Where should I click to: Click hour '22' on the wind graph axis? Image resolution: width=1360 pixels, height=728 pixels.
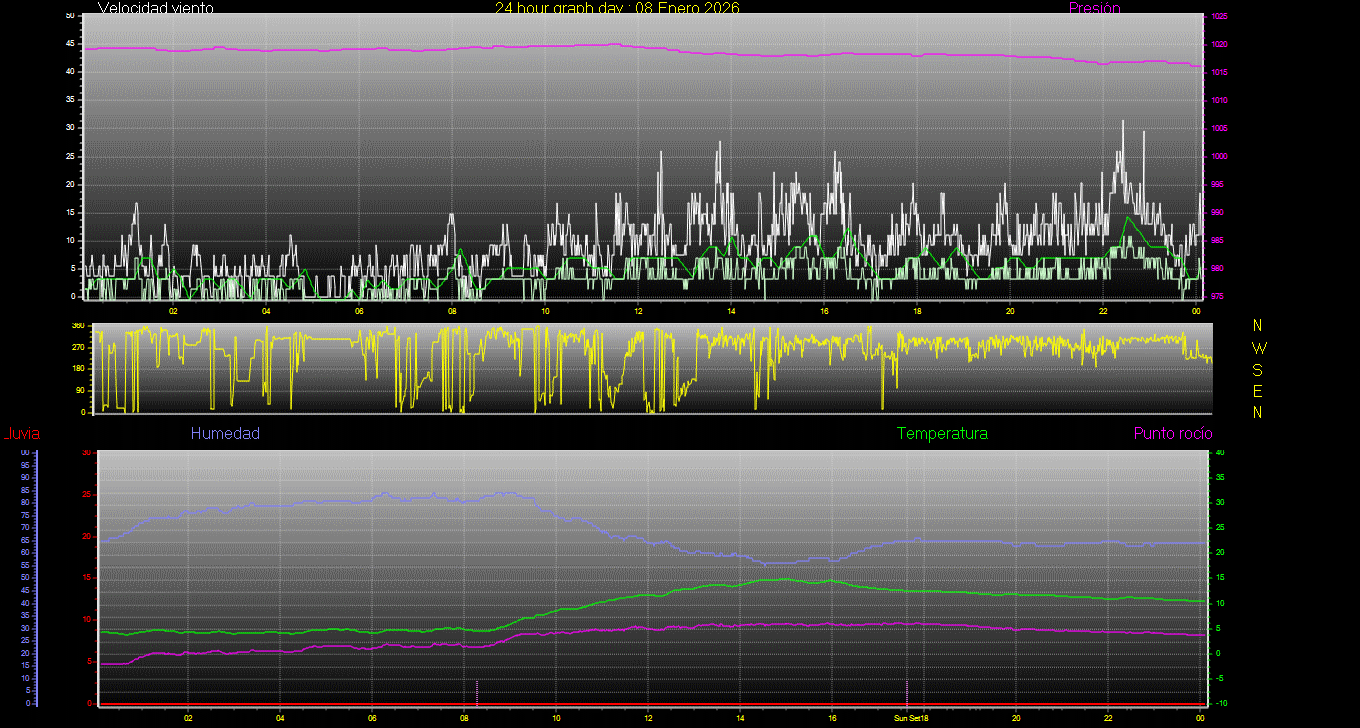point(1102,311)
